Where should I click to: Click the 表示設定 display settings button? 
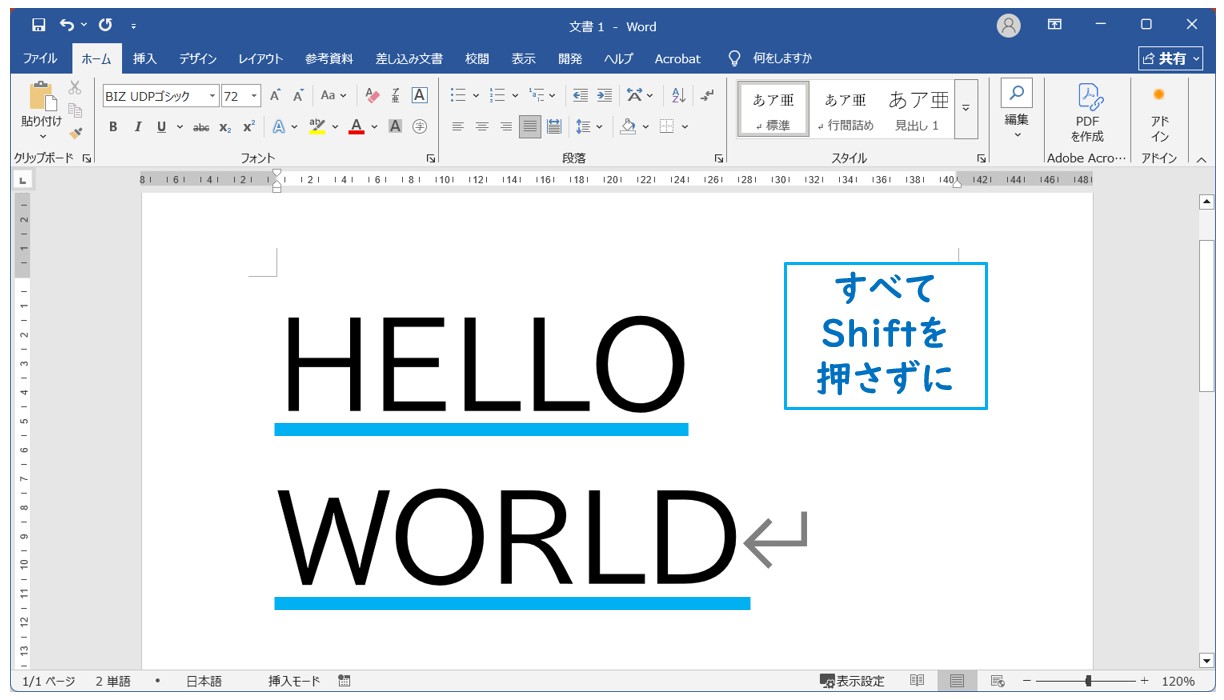click(852, 681)
